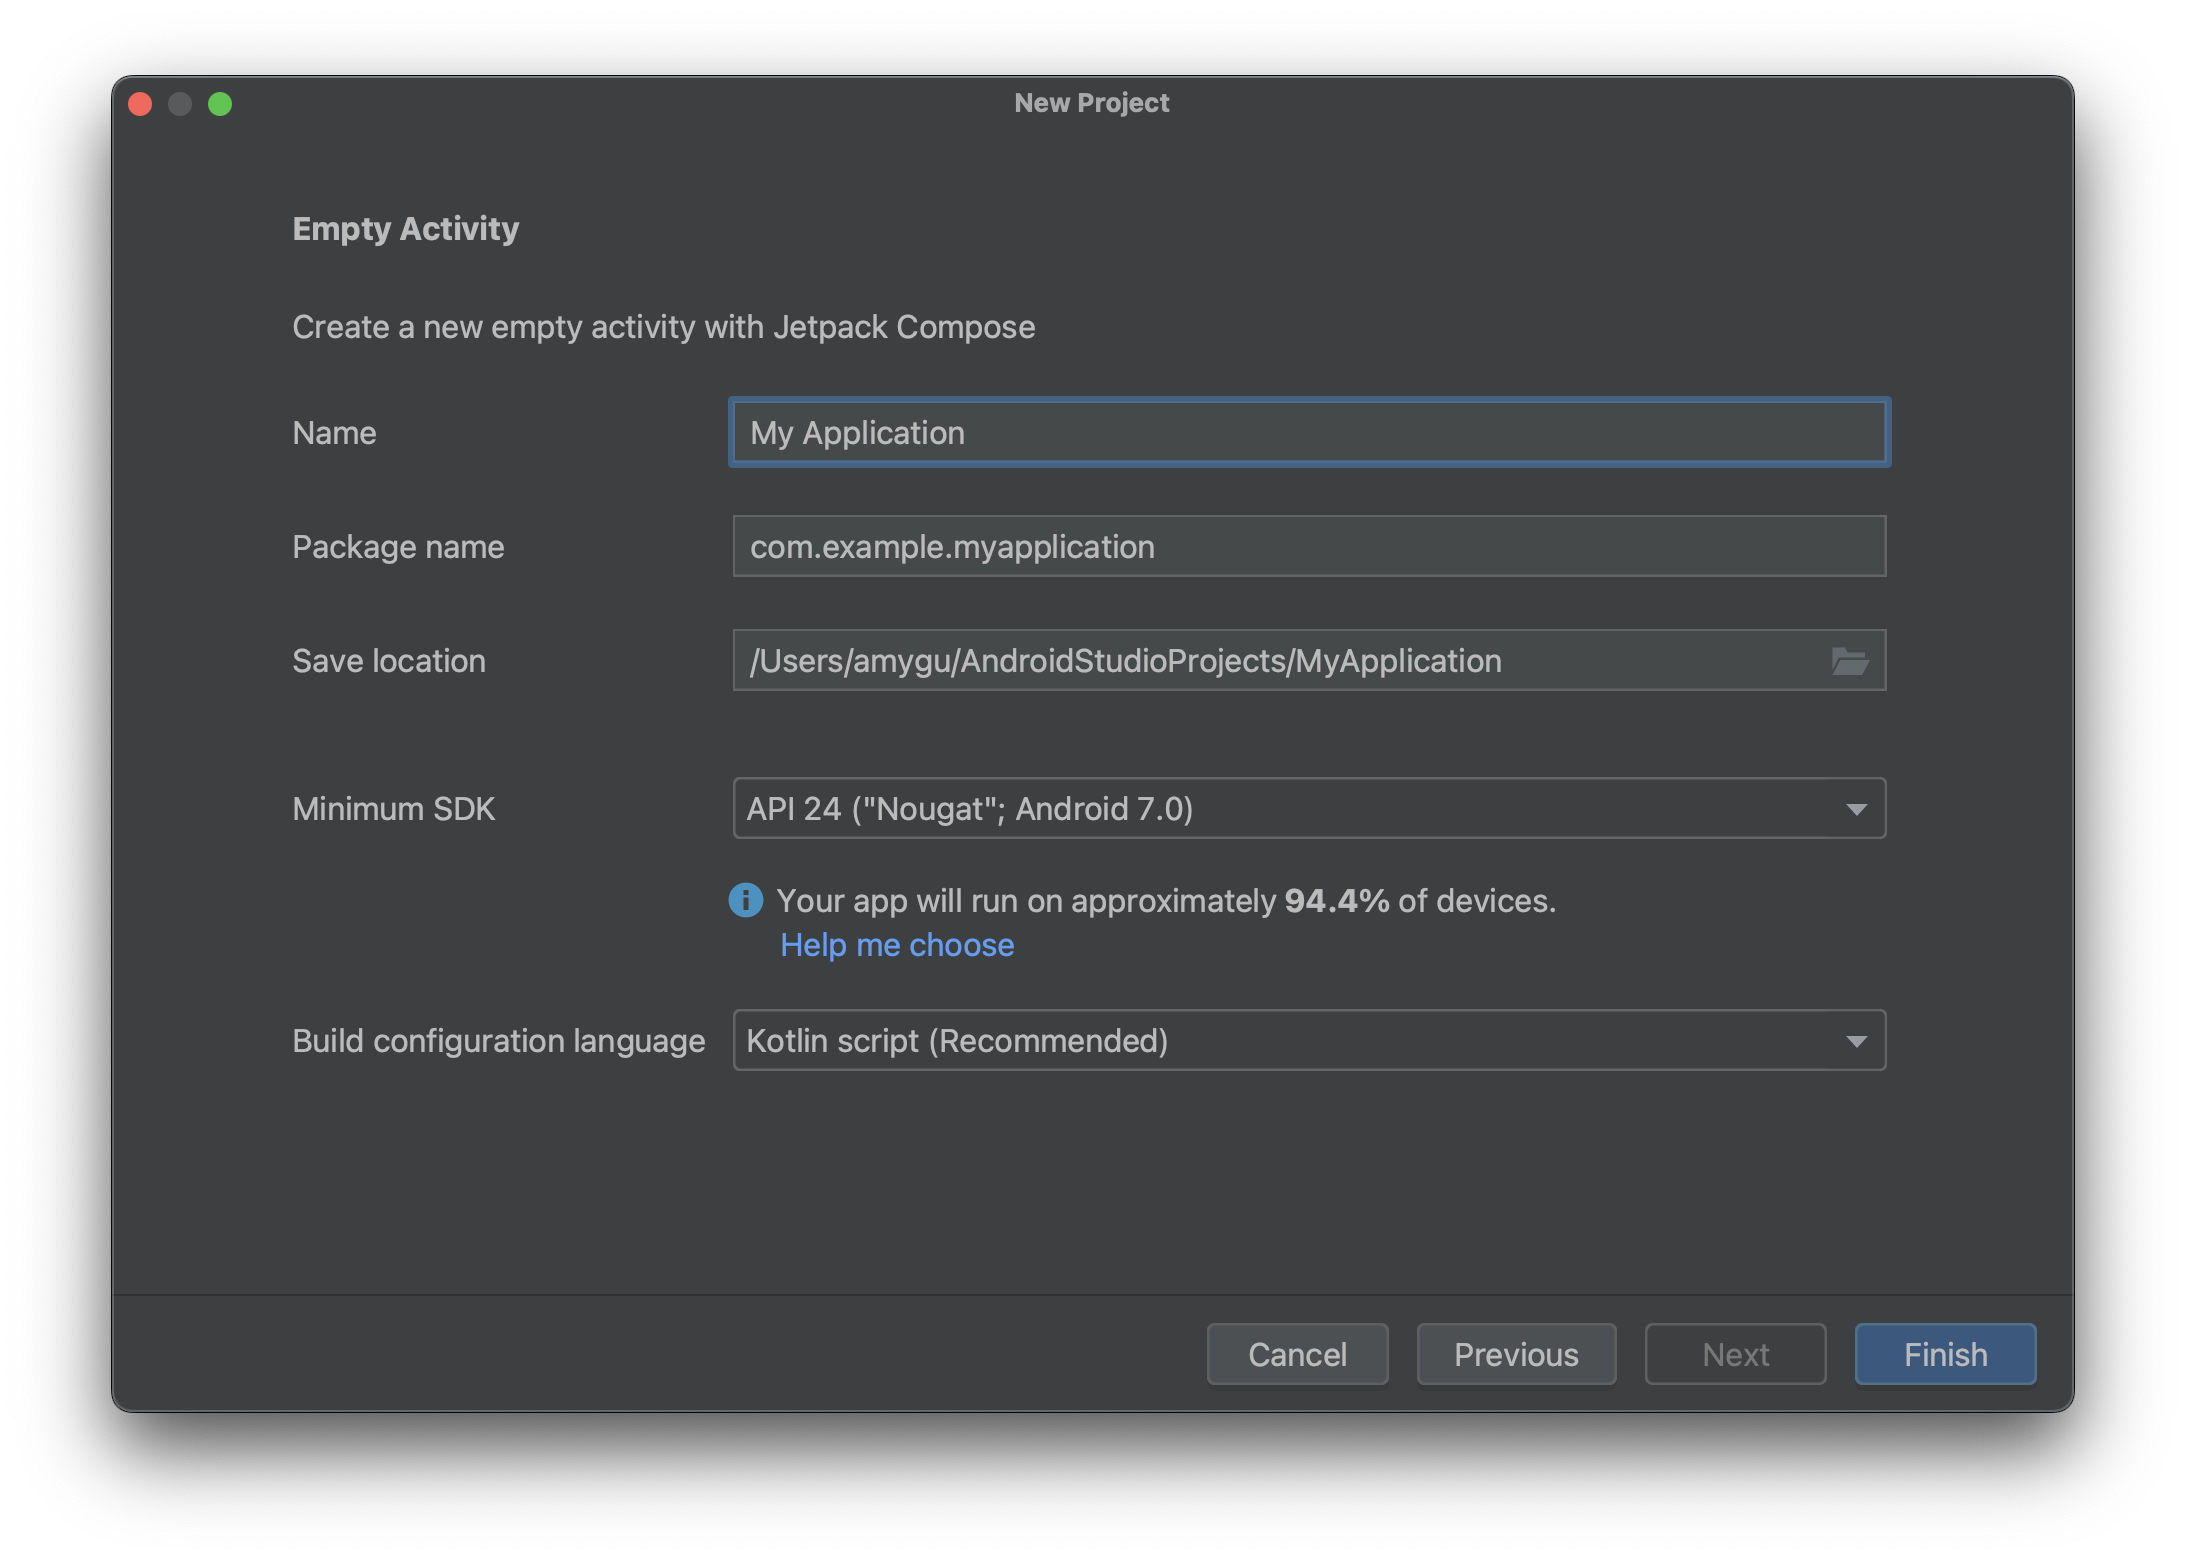Click the Package name input field
2186x1560 pixels.
pyautogui.click(x=1308, y=545)
